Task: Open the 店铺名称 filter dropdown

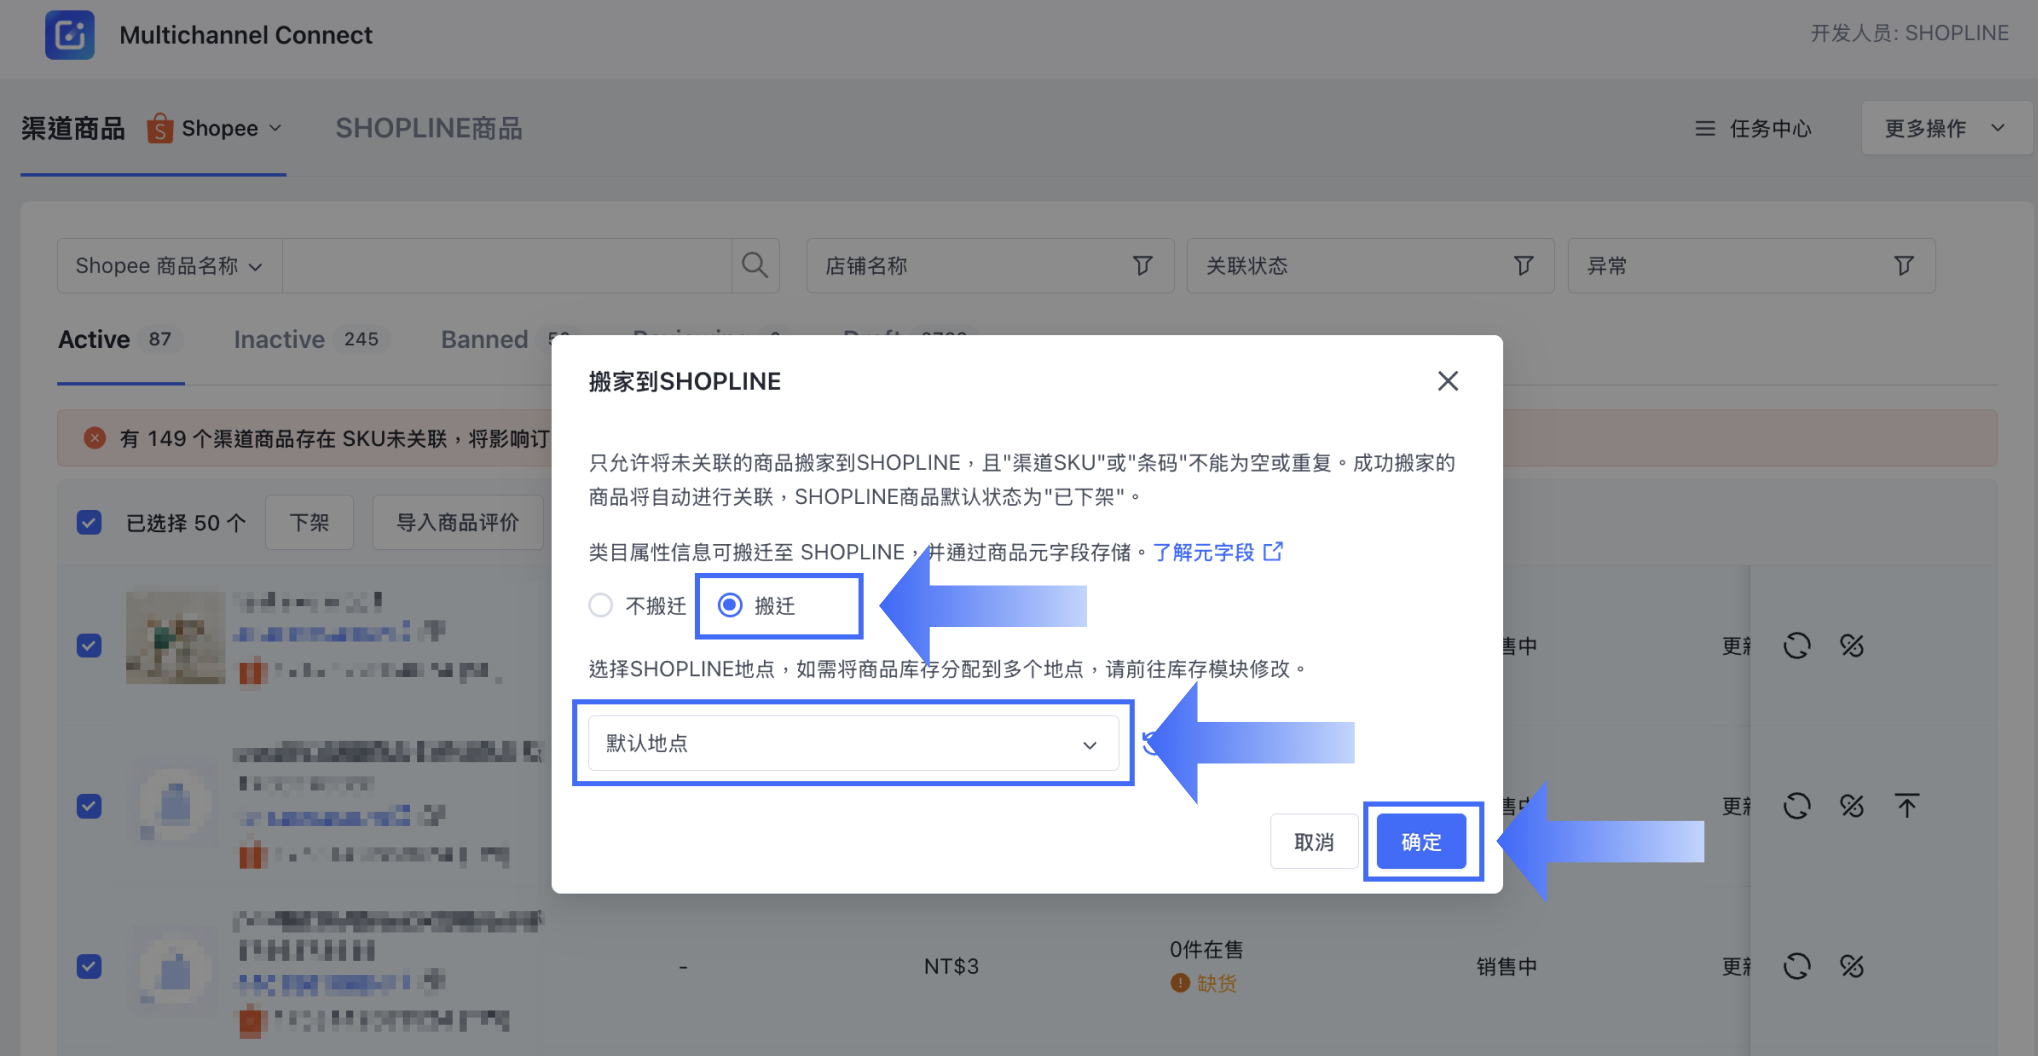Action: (x=990, y=266)
